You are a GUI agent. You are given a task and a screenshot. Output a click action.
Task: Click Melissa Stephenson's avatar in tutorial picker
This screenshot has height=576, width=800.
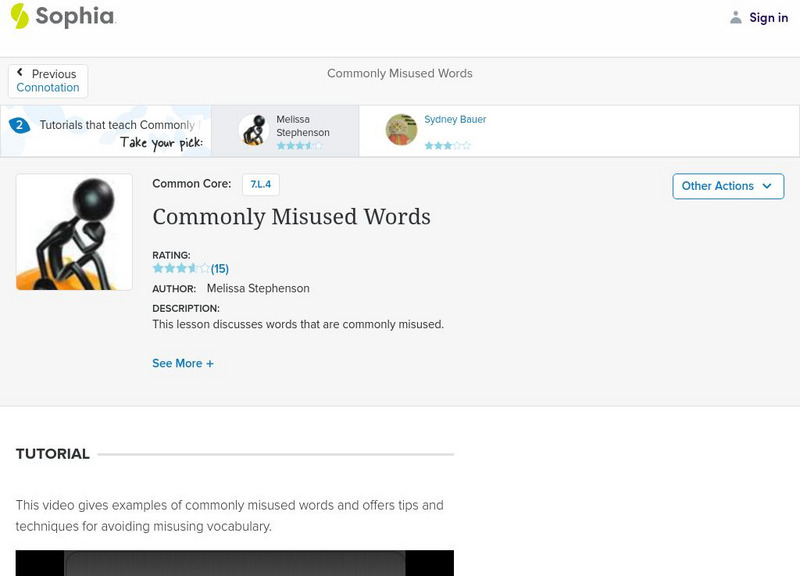point(254,130)
